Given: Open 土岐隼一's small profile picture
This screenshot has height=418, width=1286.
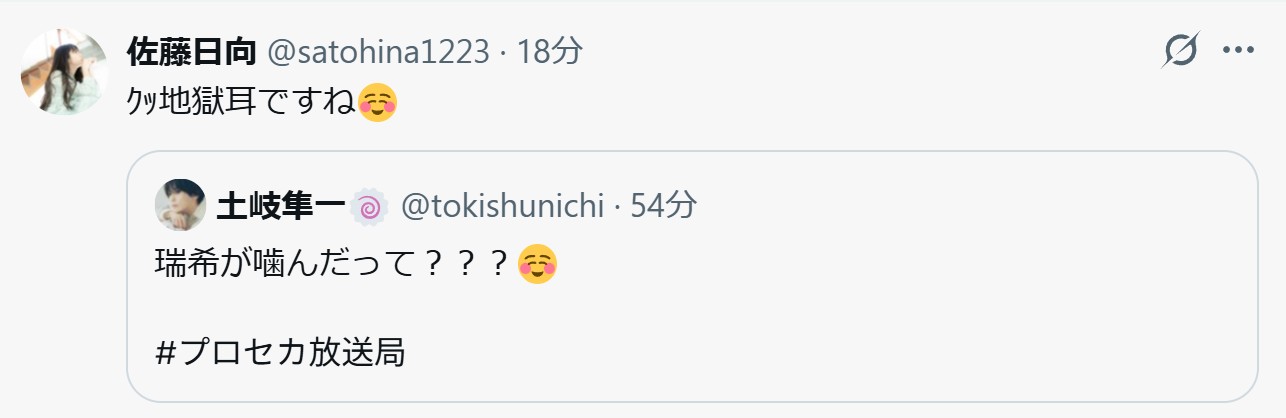Looking at the screenshot, I should click(x=180, y=205).
